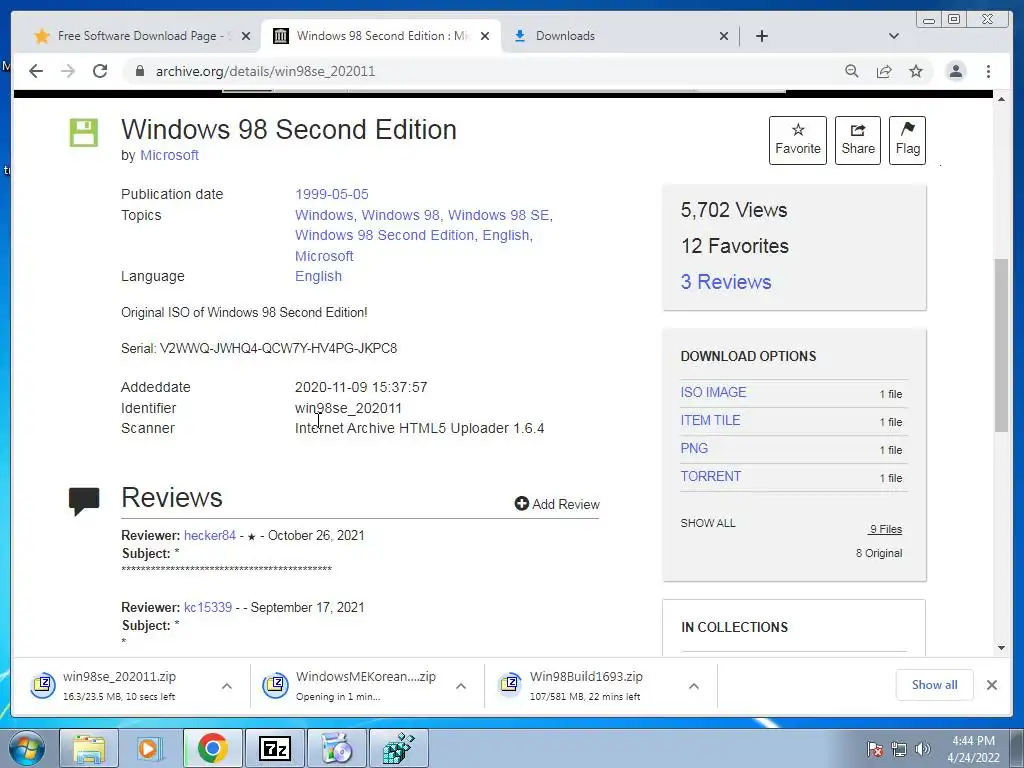
Task: Open Windows Explorer from the taskbar
Action: tap(89, 748)
